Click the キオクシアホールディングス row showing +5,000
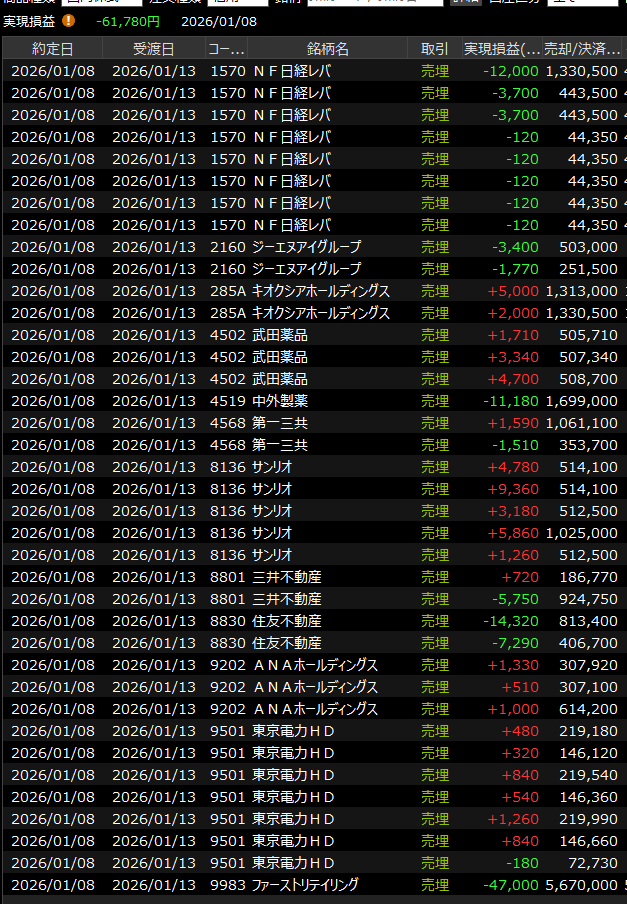627x904 pixels. click(x=320, y=291)
